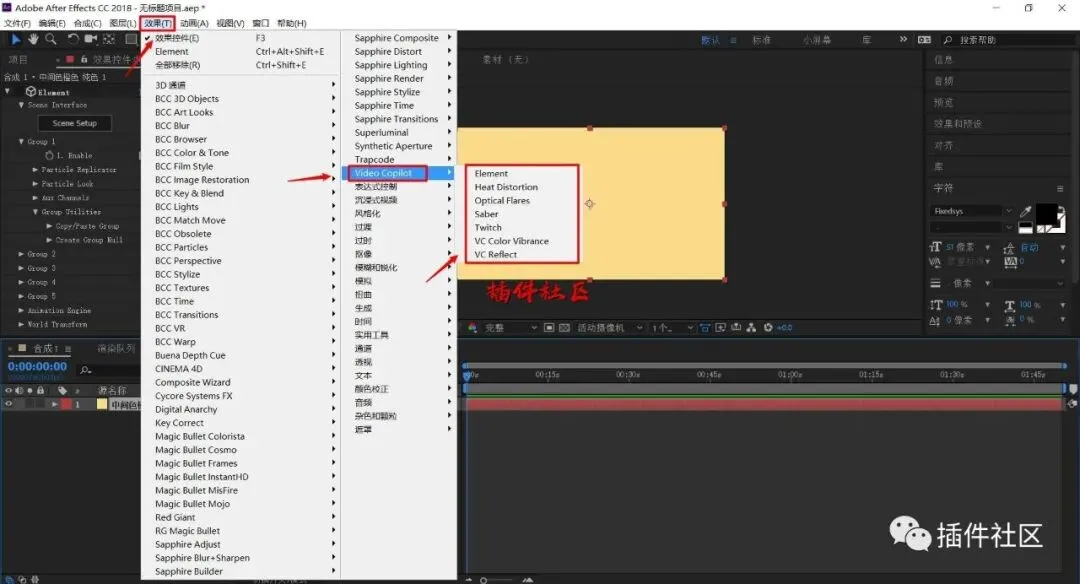
Task: Click the timeline work area bar
Action: (765, 389)
